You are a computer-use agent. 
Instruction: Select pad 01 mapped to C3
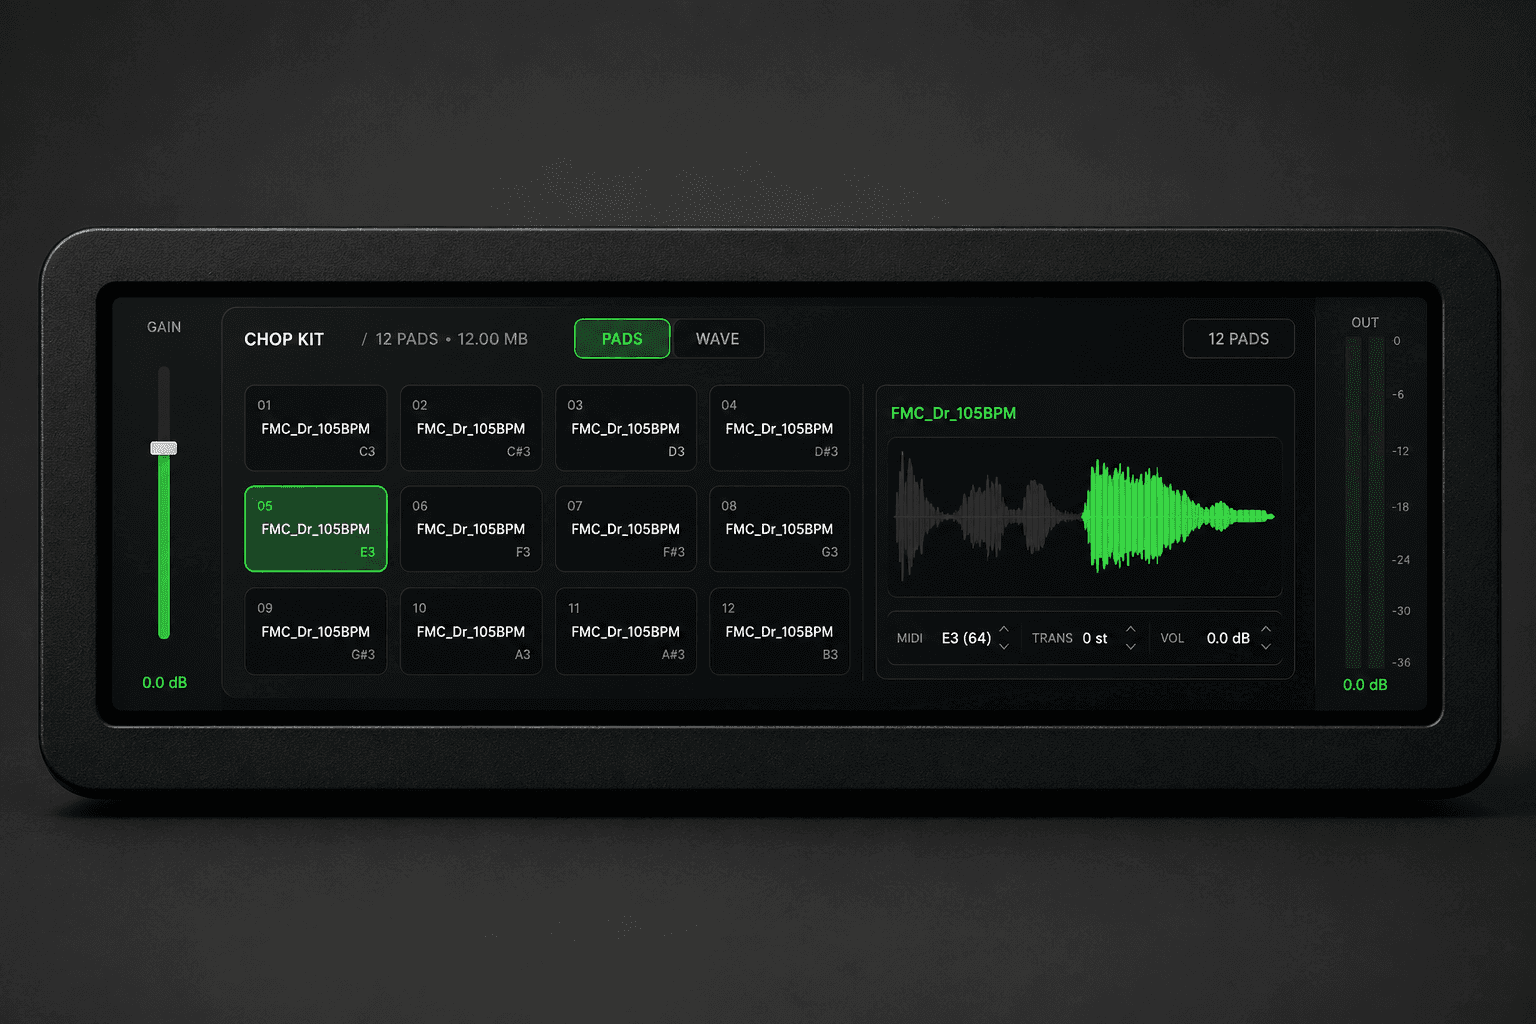pyautogui.click(x=316, y=428)
